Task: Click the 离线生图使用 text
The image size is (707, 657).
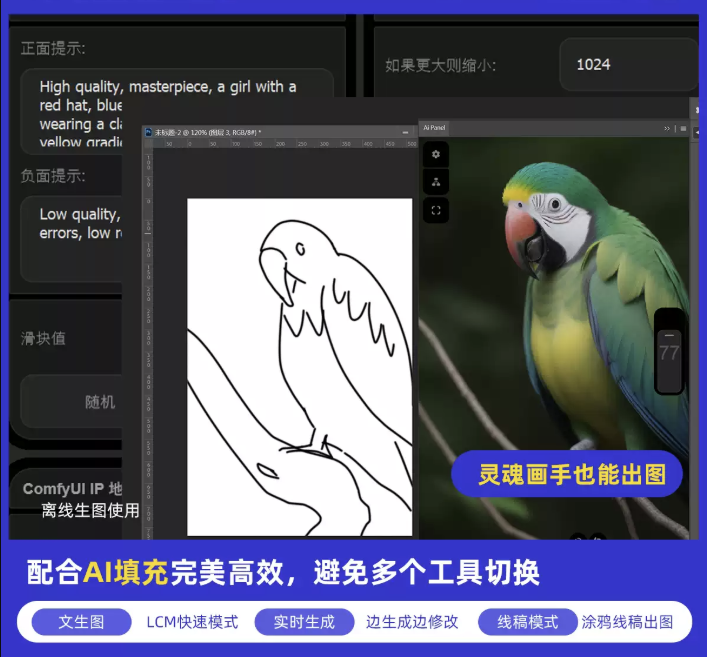Action: pyautogui.click(x=90, y=510)
